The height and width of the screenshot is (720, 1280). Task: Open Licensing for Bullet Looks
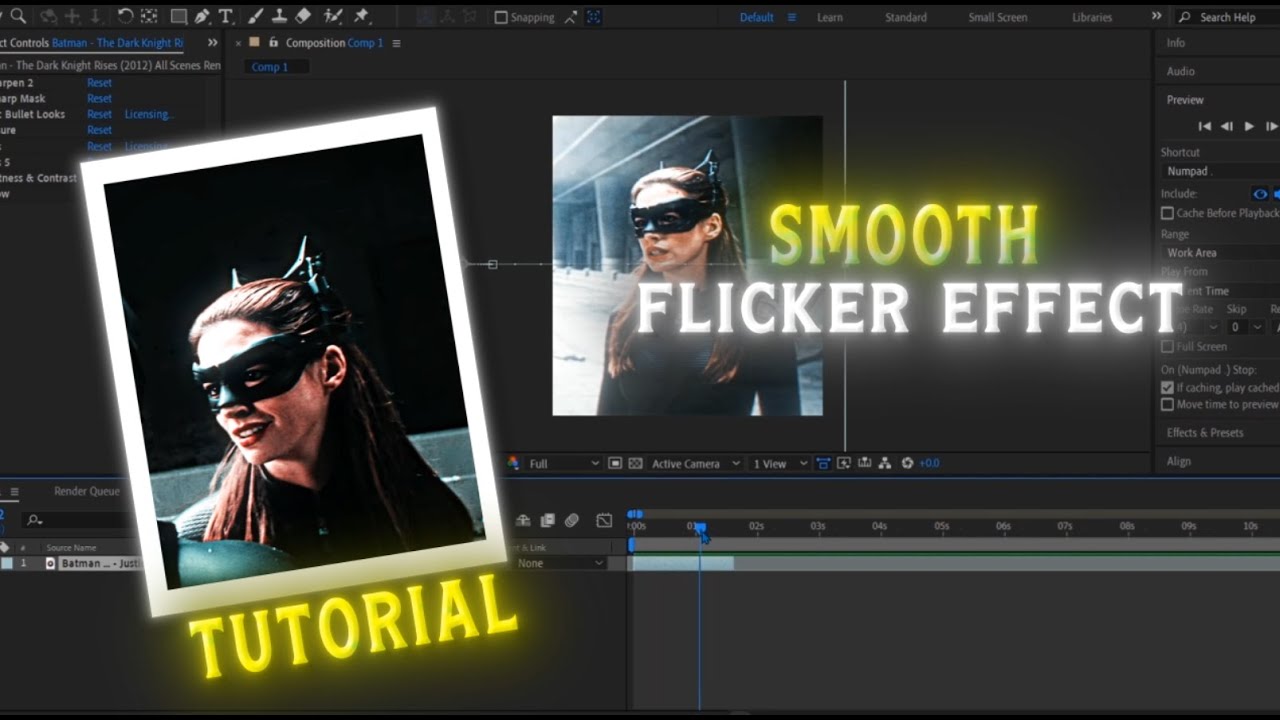pyautogui.click(x=149, y=114)
